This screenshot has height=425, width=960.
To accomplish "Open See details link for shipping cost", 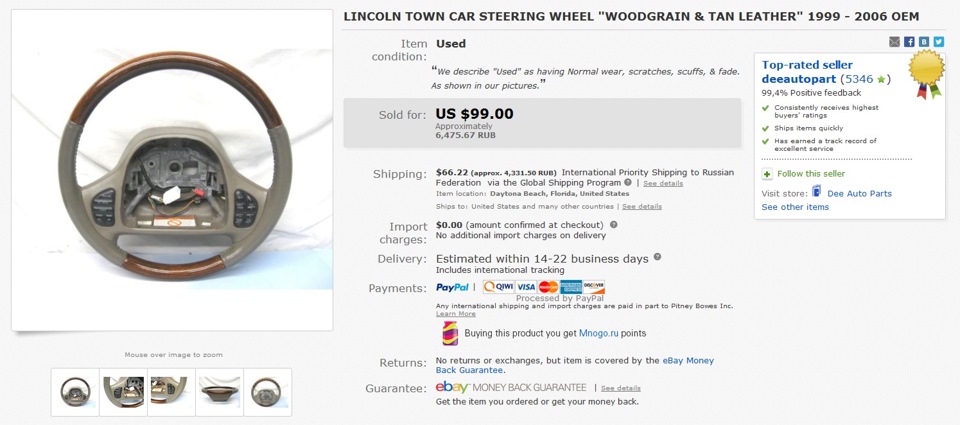I will (x=663, y=184).
